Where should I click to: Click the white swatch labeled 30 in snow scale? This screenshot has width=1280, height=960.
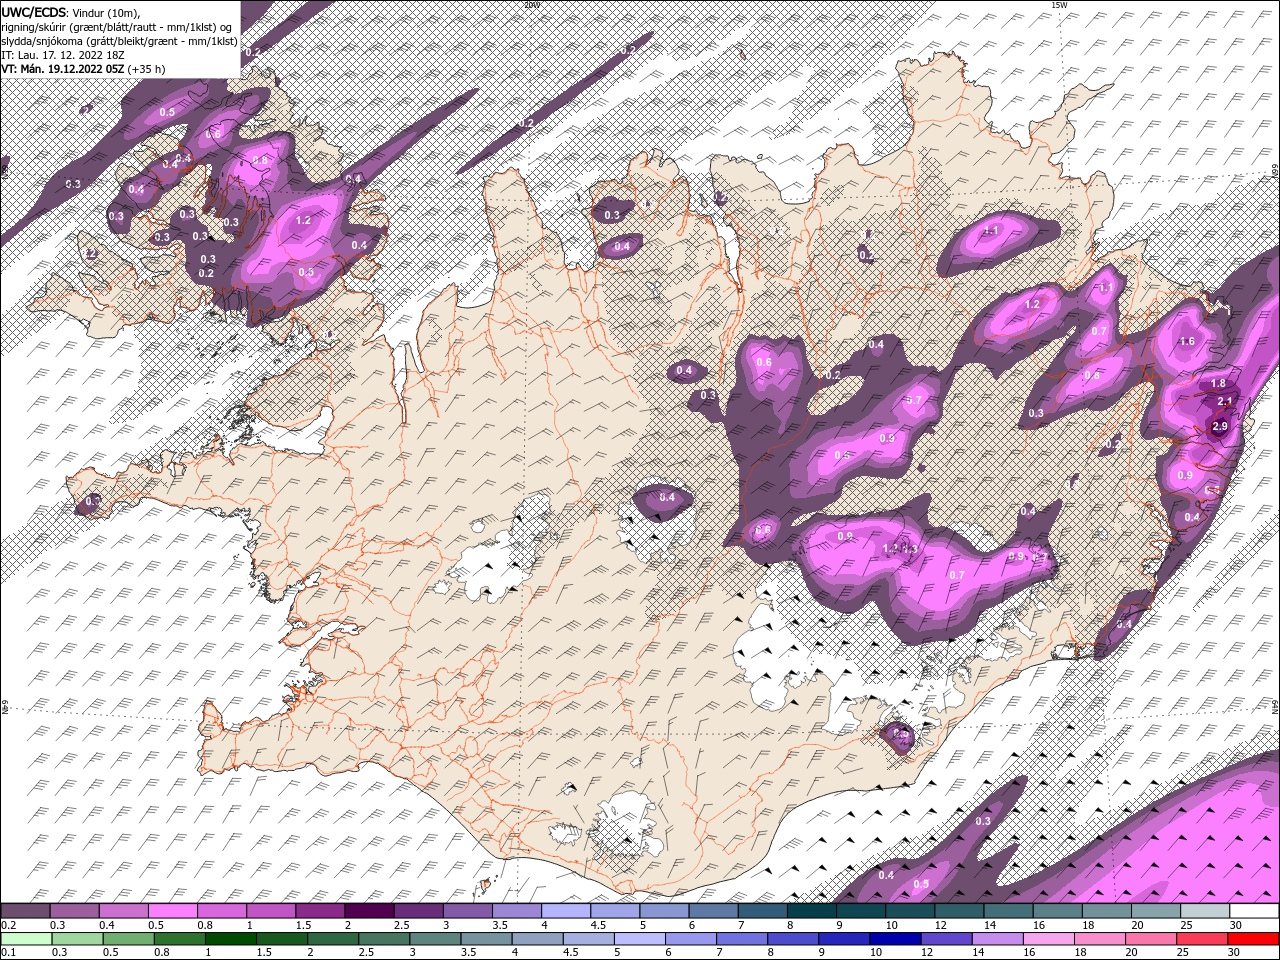point(1255,911)
